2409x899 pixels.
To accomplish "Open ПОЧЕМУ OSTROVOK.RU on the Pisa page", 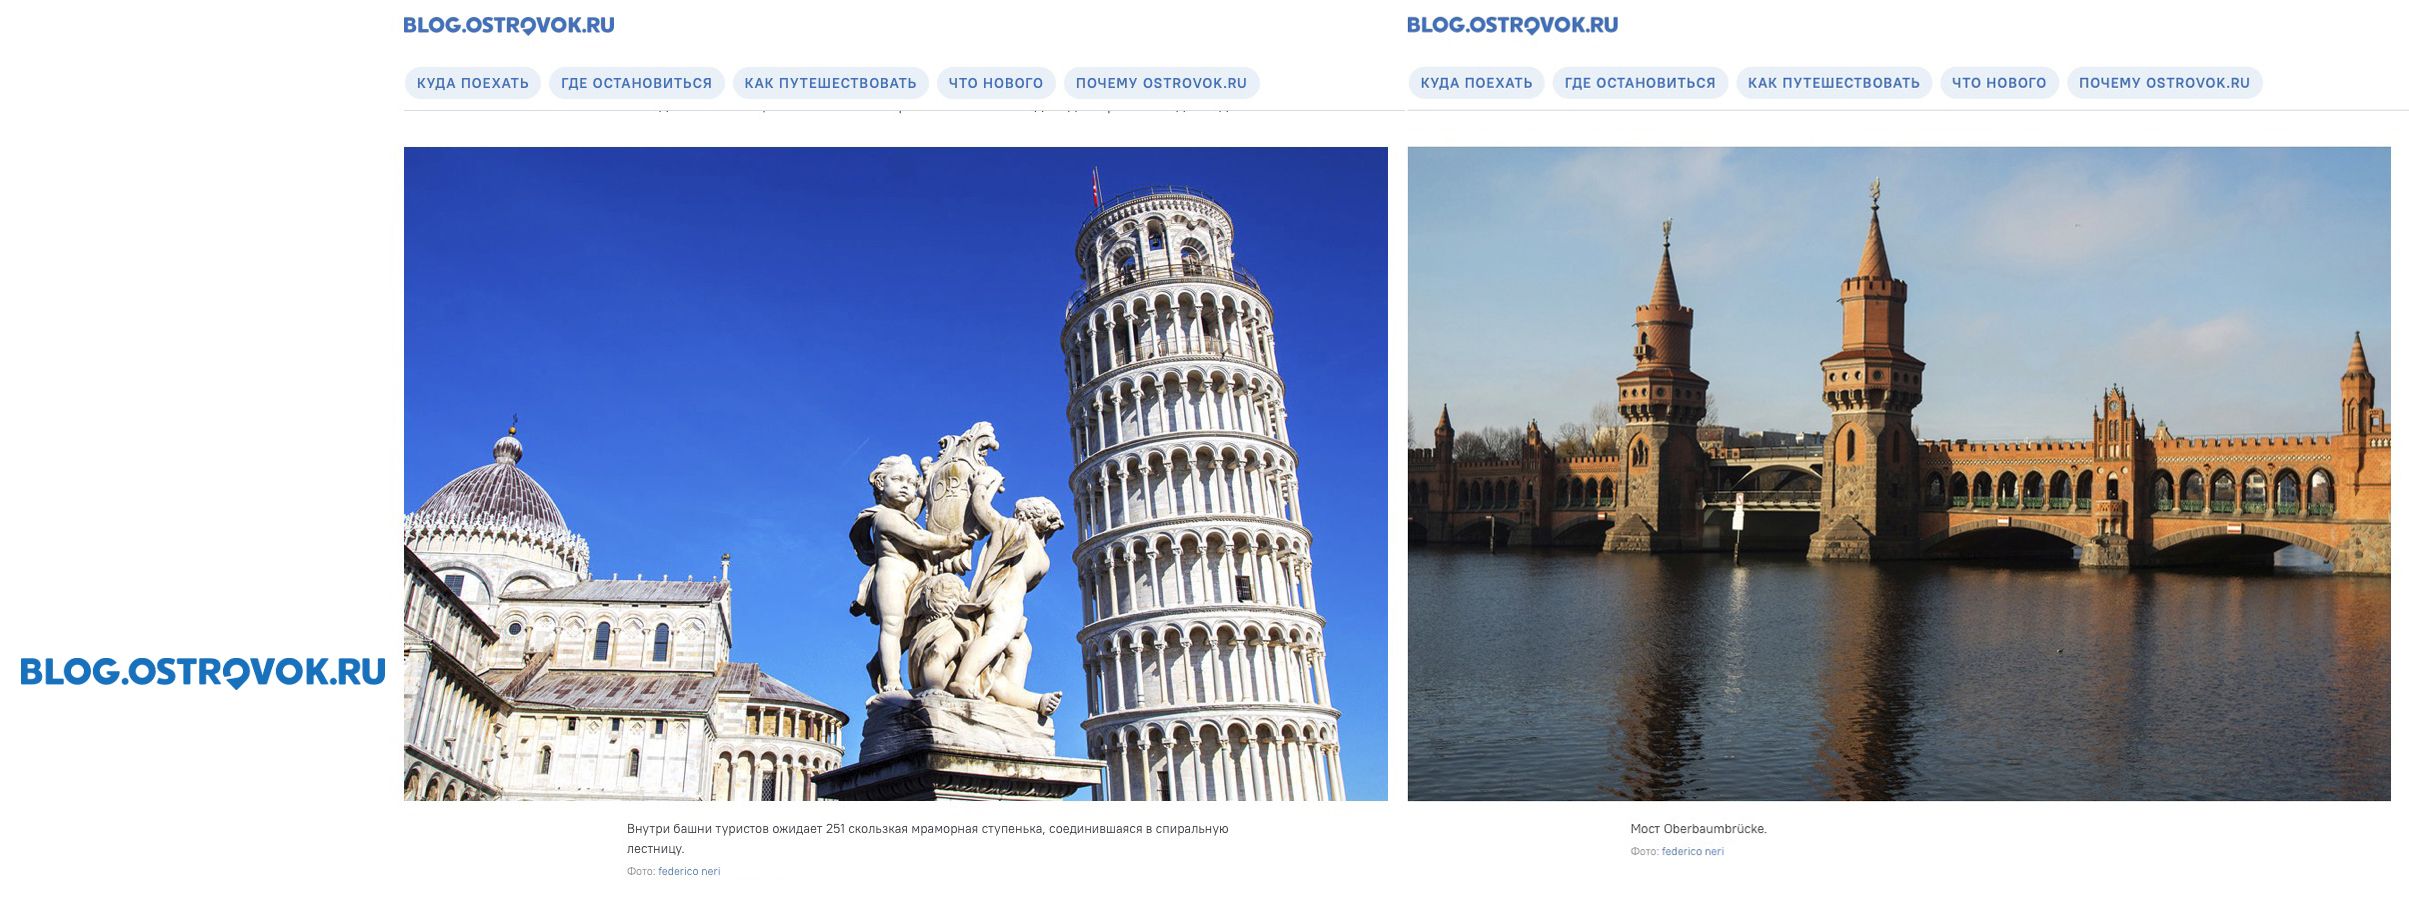I will click(x=1161, y=83).
